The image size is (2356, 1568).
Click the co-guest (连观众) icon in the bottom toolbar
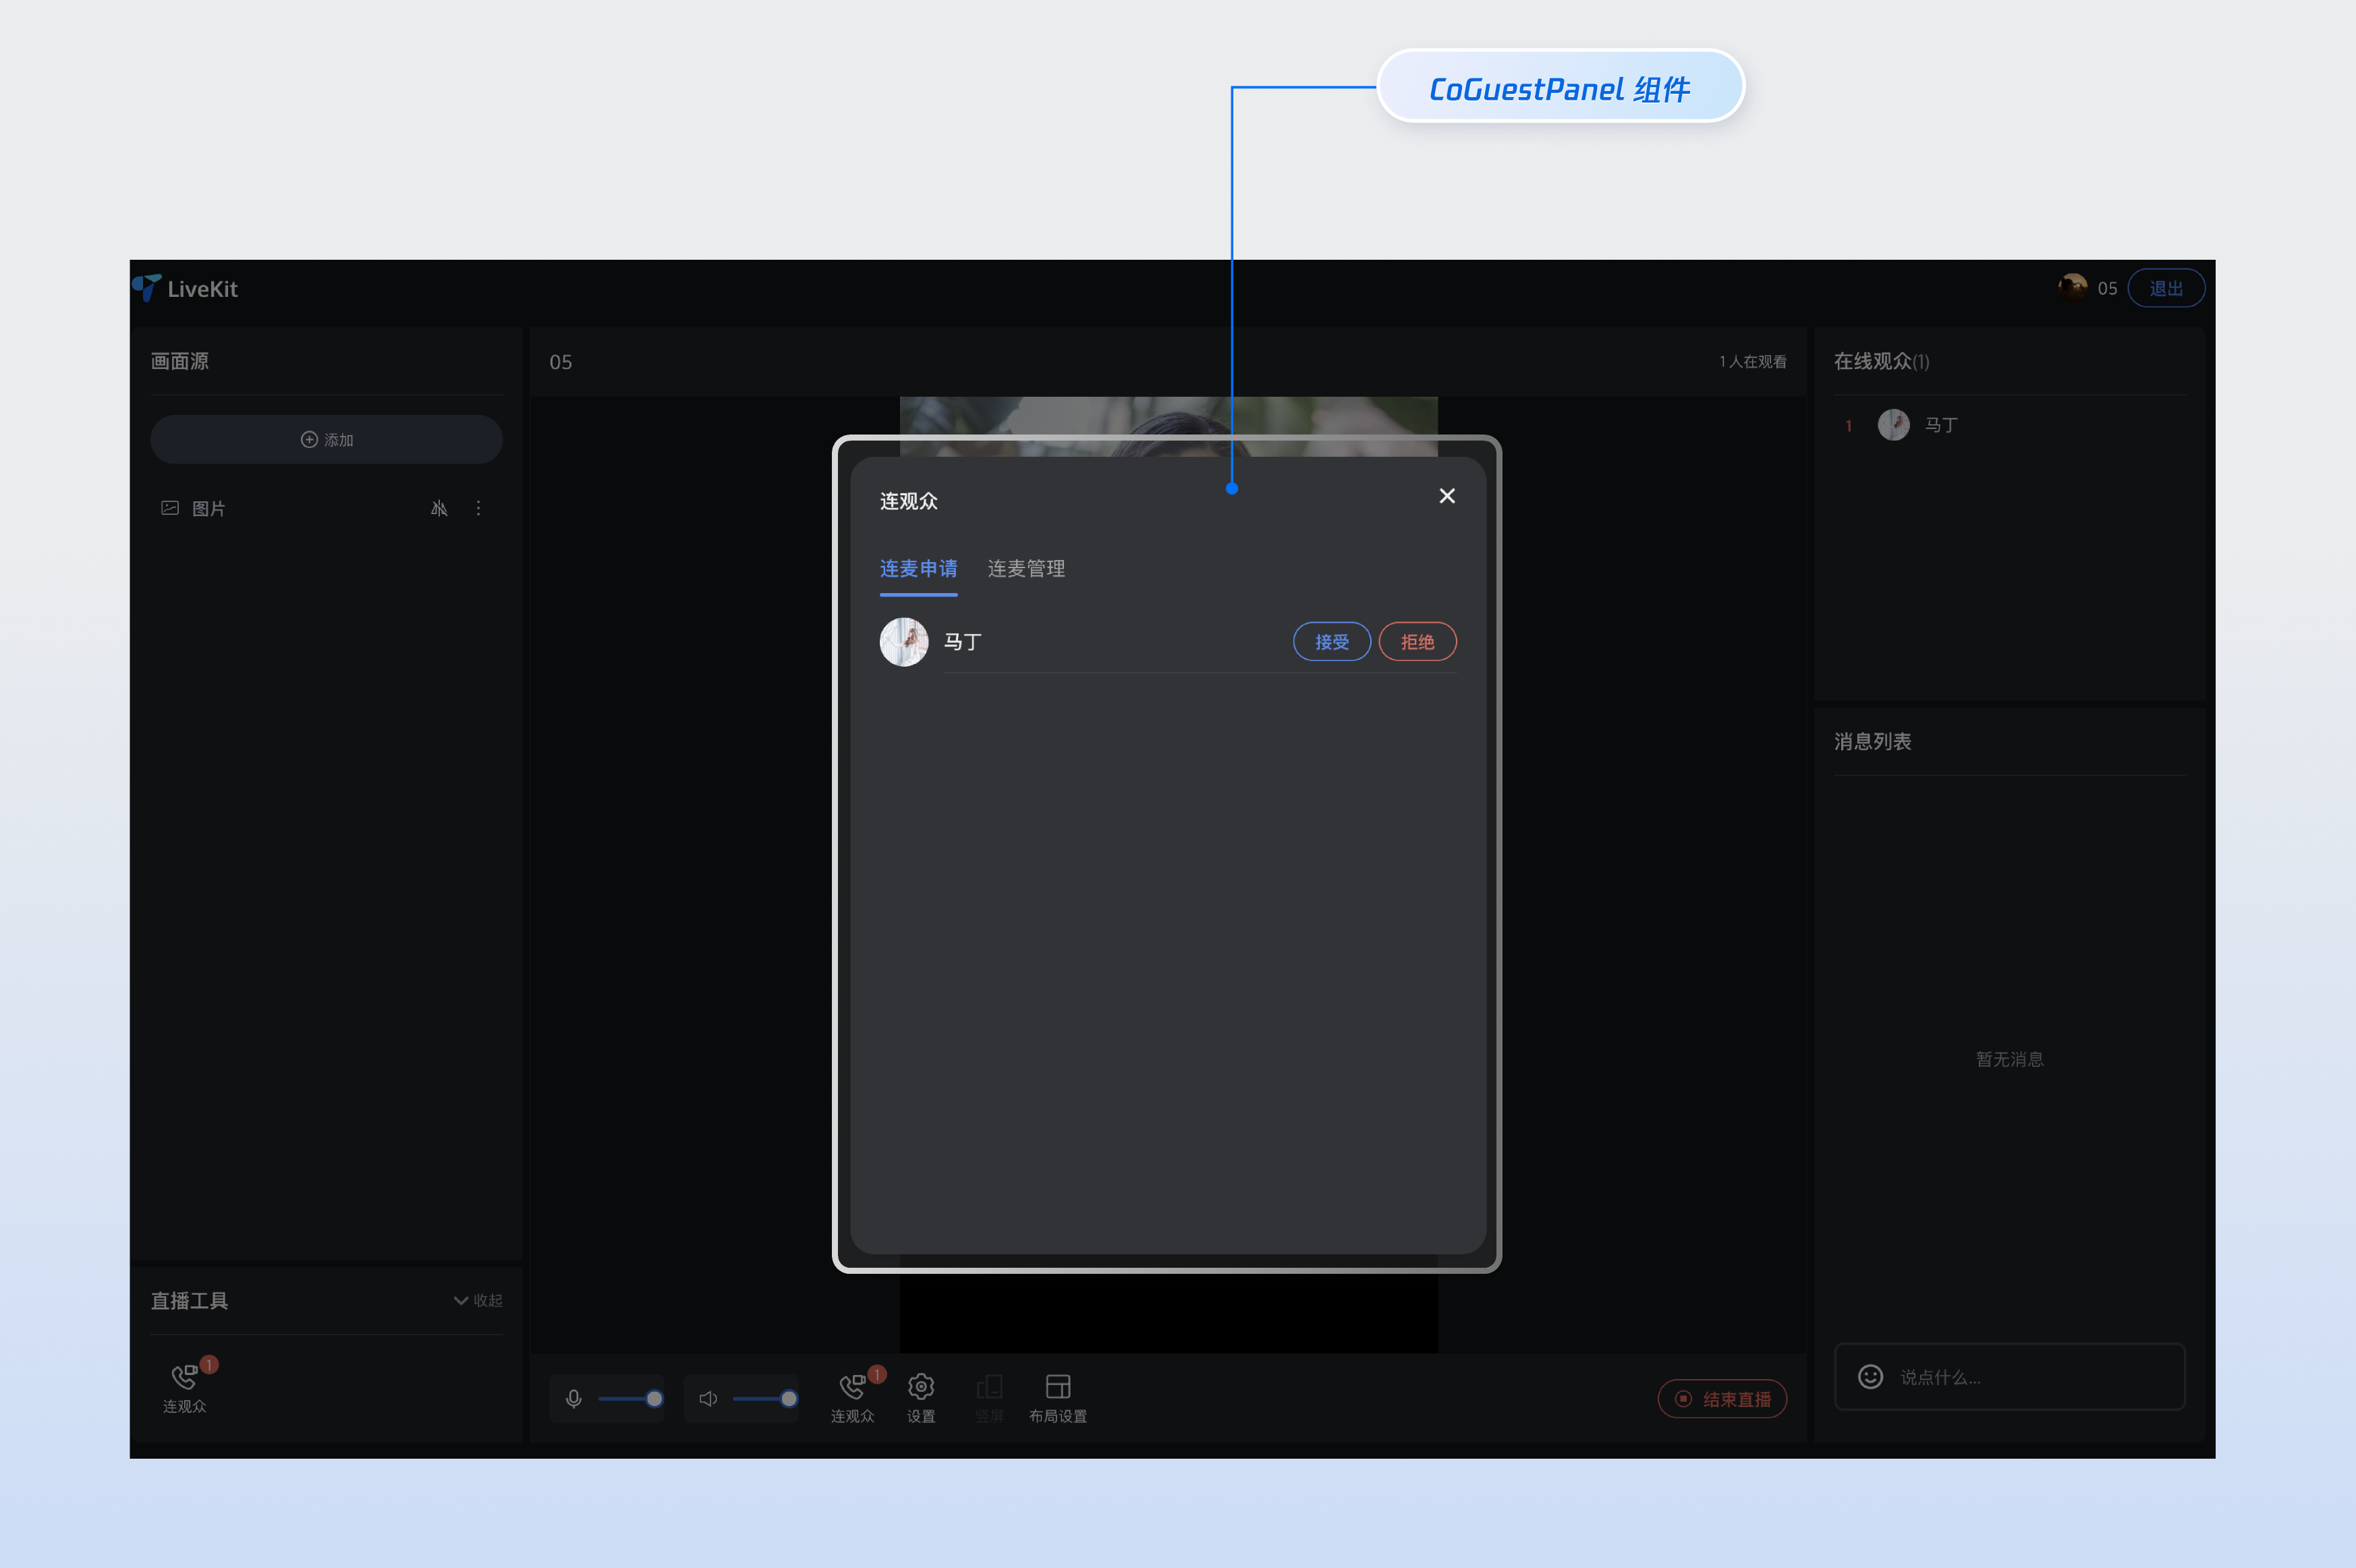click(852, 1387)
